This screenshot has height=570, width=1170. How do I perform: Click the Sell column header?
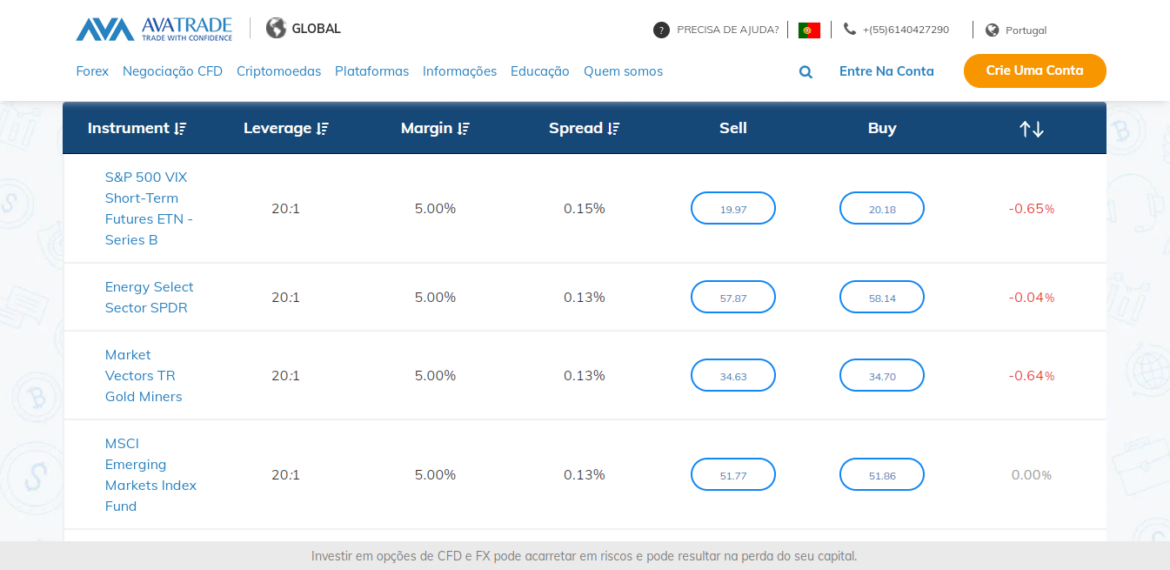(733, 128)
